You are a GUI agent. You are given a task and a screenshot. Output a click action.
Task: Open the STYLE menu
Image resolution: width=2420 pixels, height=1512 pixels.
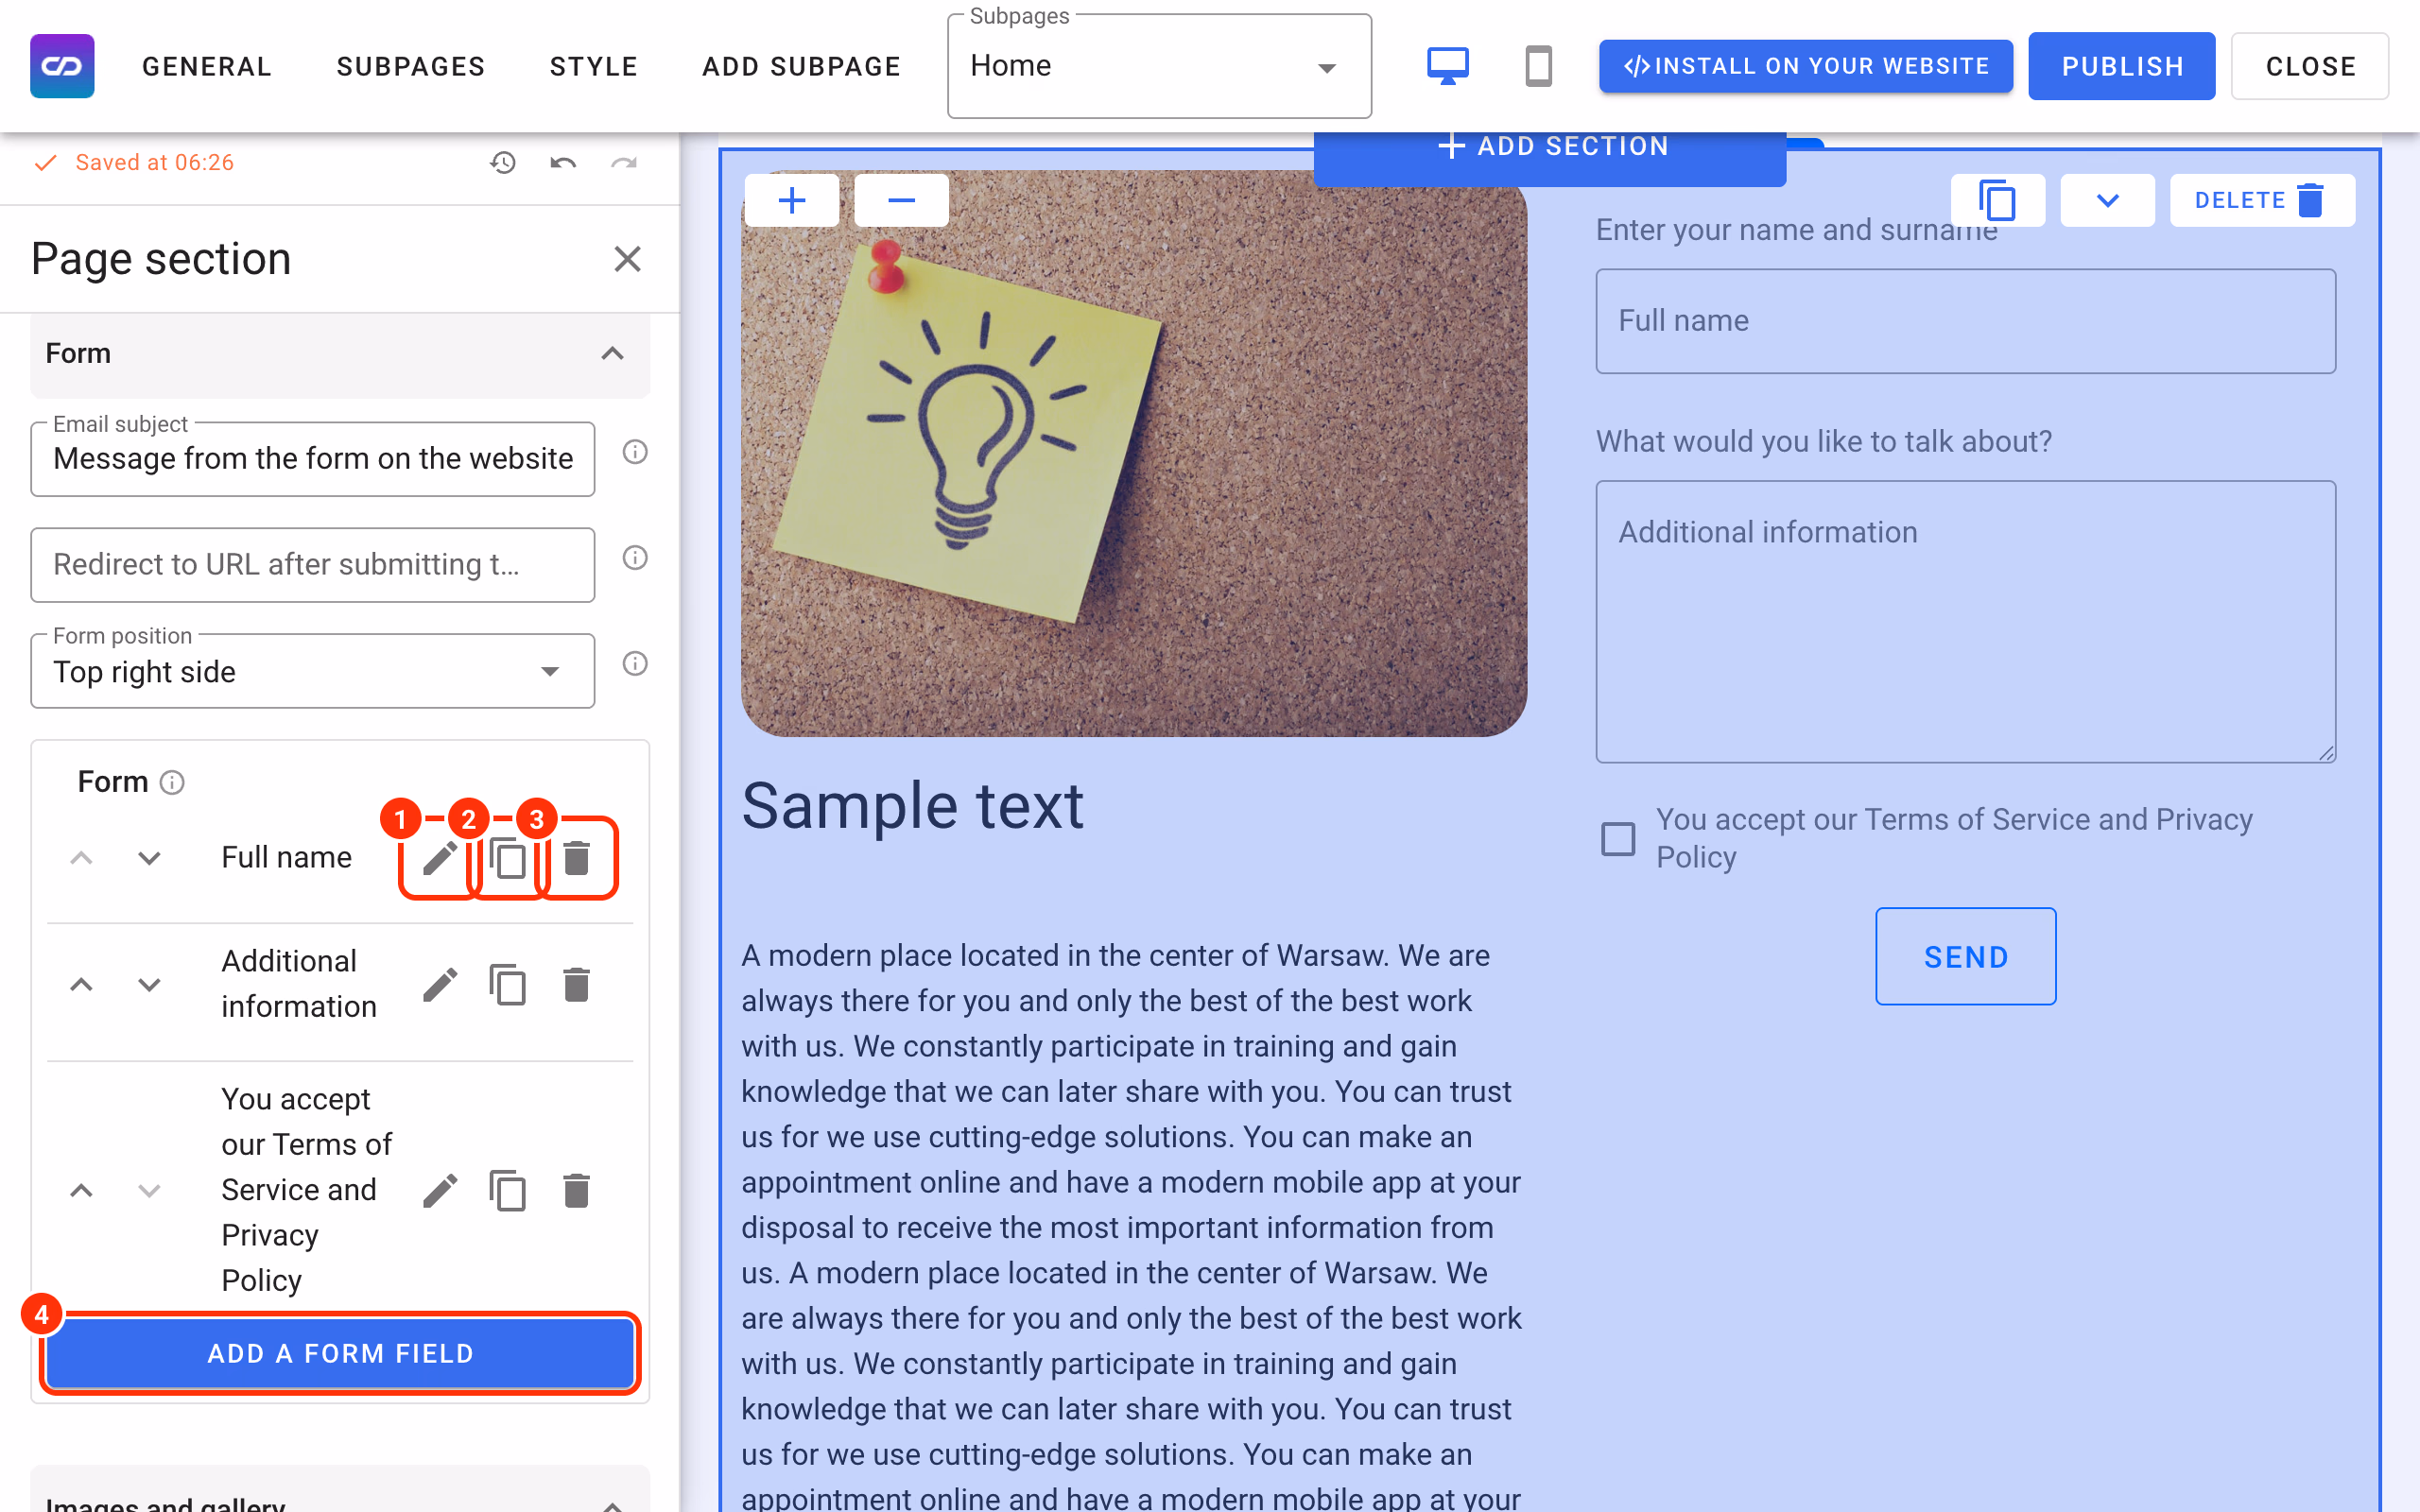(x=594, y=66)
